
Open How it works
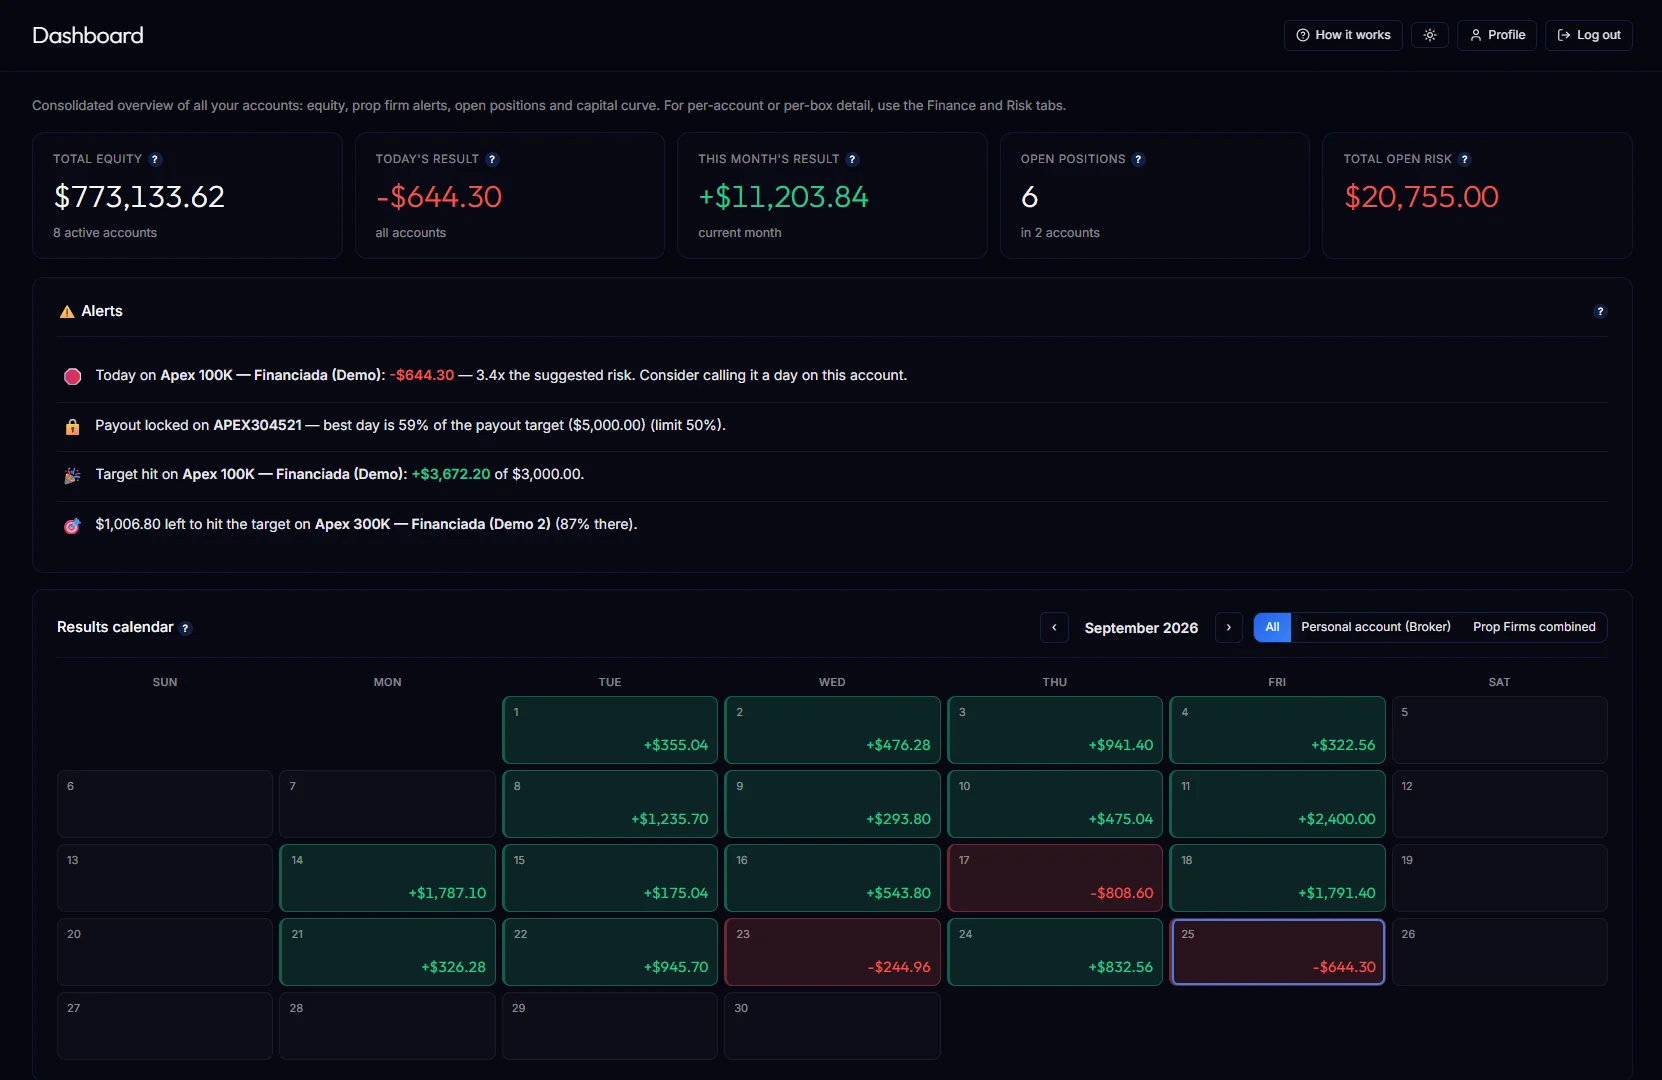[x=1343, y=35]
